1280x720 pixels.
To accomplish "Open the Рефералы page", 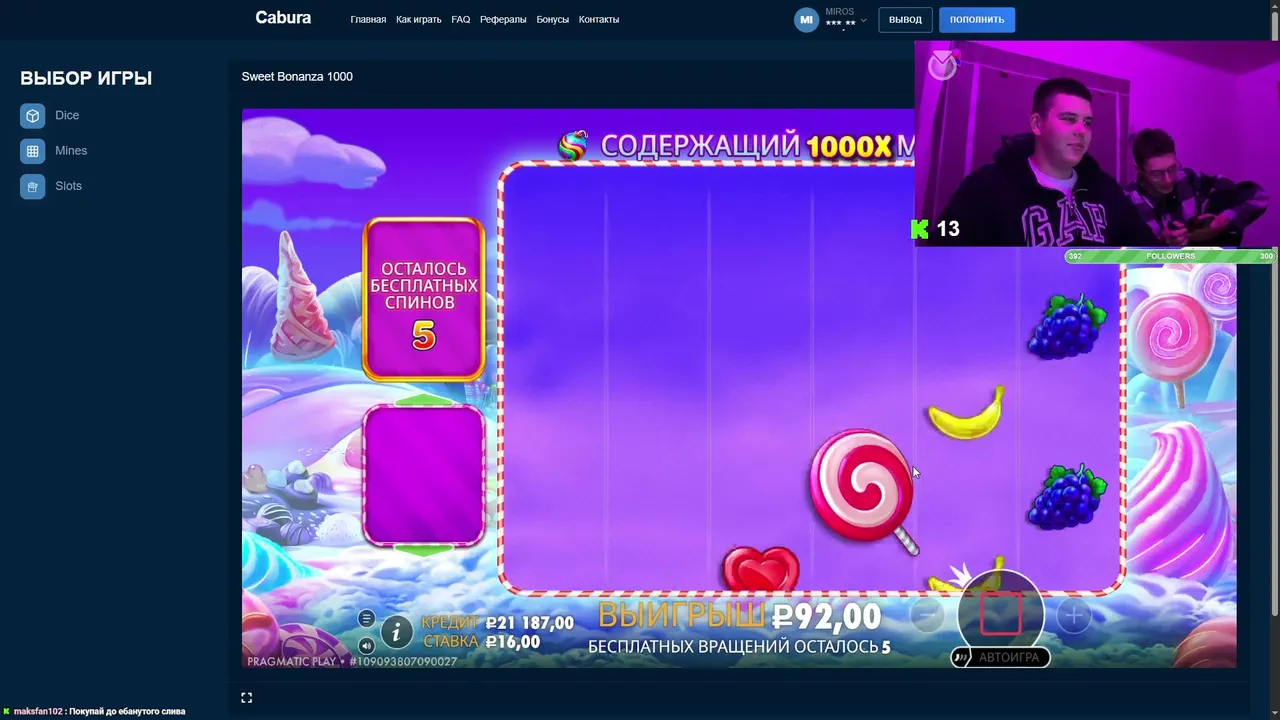I will pos(503,20).
